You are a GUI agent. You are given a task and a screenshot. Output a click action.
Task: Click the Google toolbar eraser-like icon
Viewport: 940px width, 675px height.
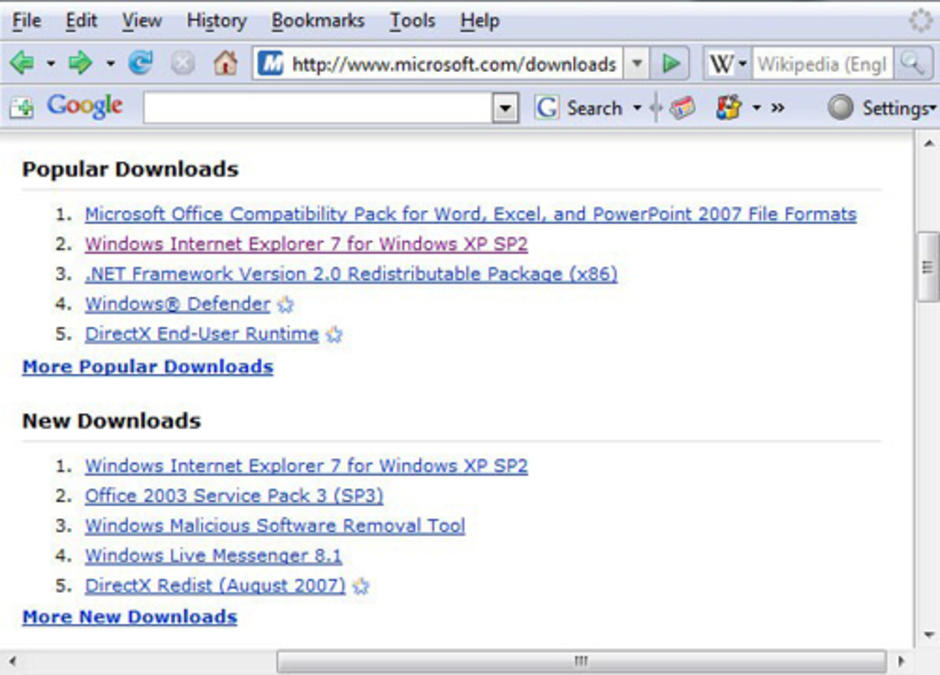(682, 109)
